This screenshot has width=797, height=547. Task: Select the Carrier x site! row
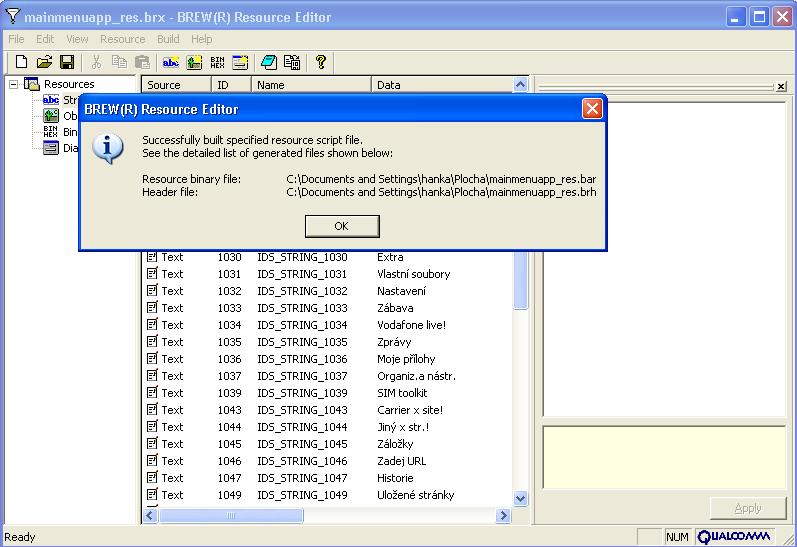point(325,410)
